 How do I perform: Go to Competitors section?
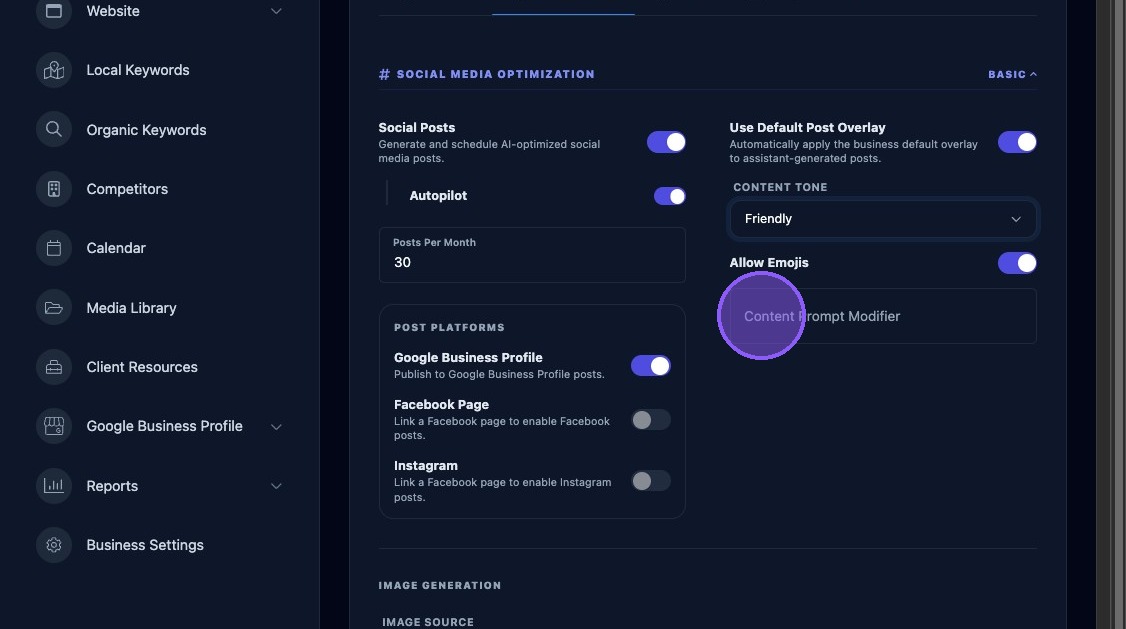[127, 189]
